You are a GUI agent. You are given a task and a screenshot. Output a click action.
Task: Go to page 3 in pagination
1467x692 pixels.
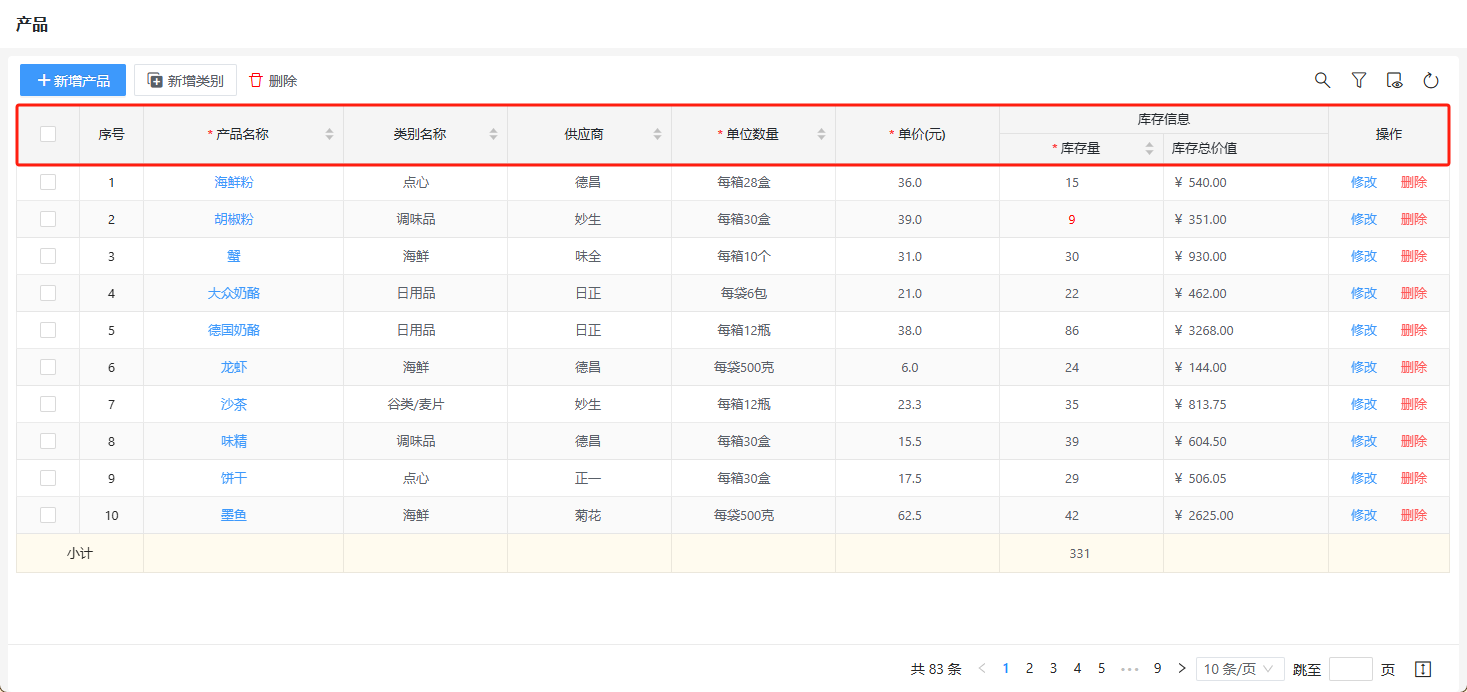1053,669
